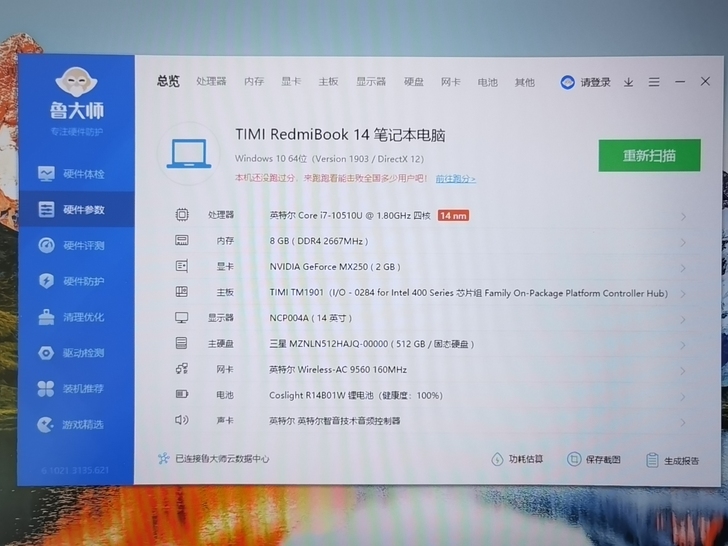The image size is (728, 546).
Task: Expand the 内存 8 GB row arrow
Action: click(x=683, y=242)
